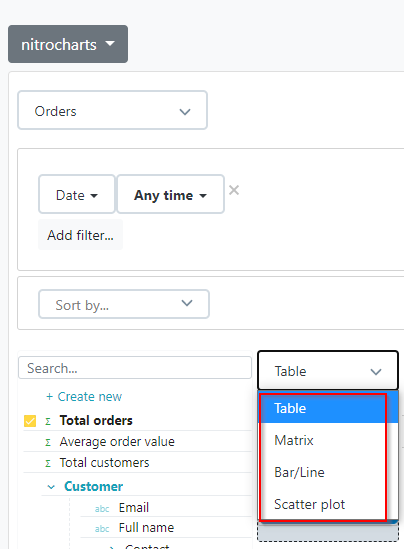Image resolution: width=404 pixels, height=549 pixels.
Task: Choose Scatter plot option in list
Action: [x=328, y=504]
